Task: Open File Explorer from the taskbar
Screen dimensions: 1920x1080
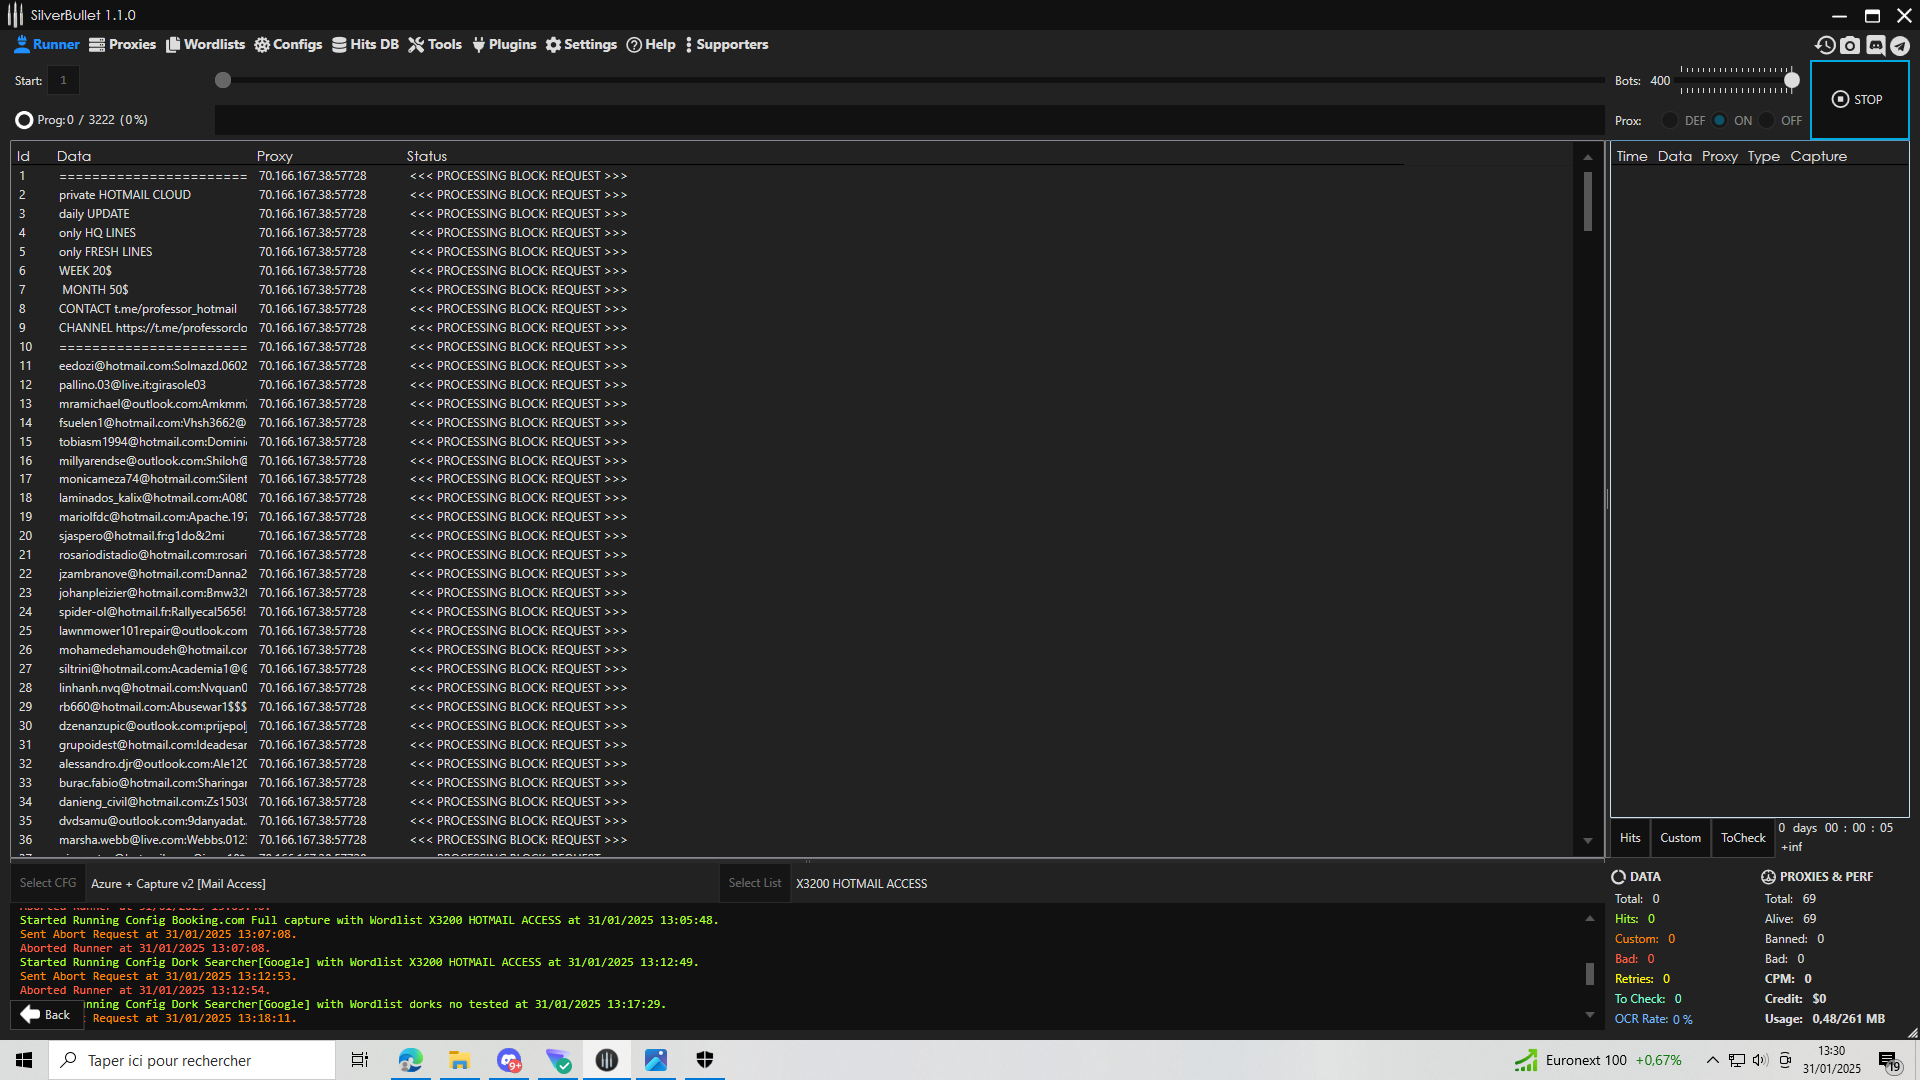Action: (x=459, y=1060)
